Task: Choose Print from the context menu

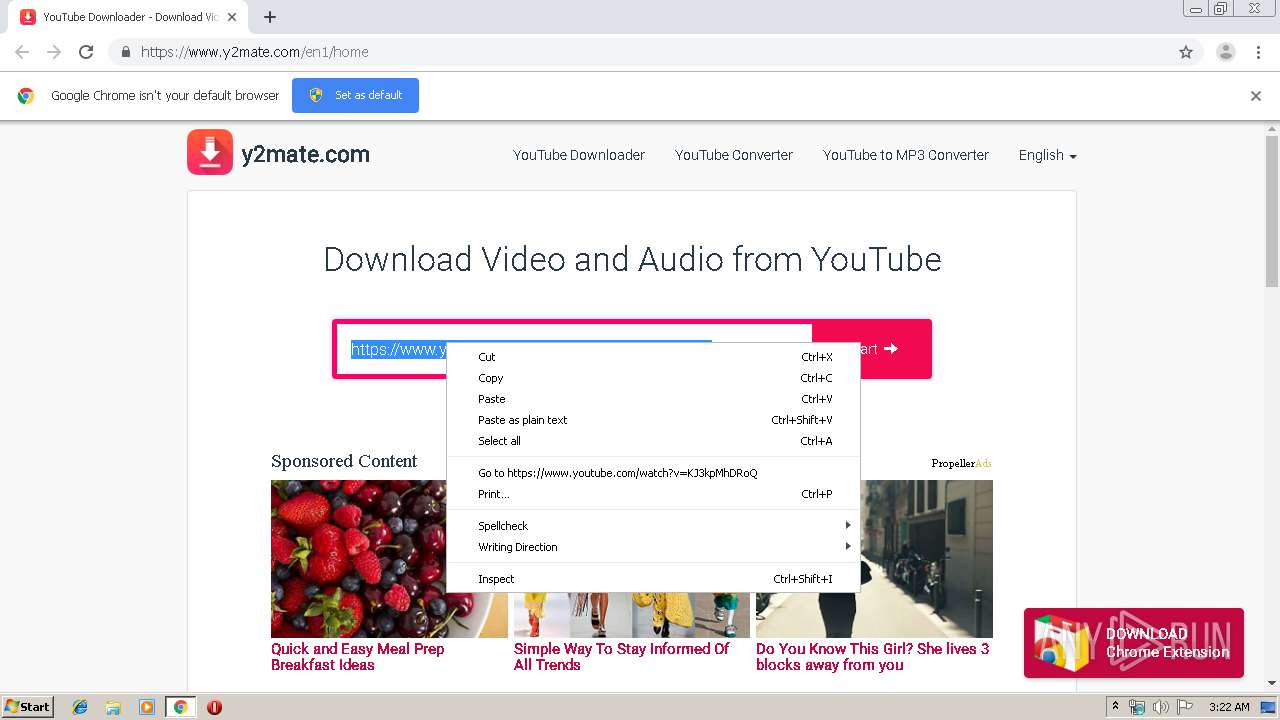Action: [x=653, y=494]
